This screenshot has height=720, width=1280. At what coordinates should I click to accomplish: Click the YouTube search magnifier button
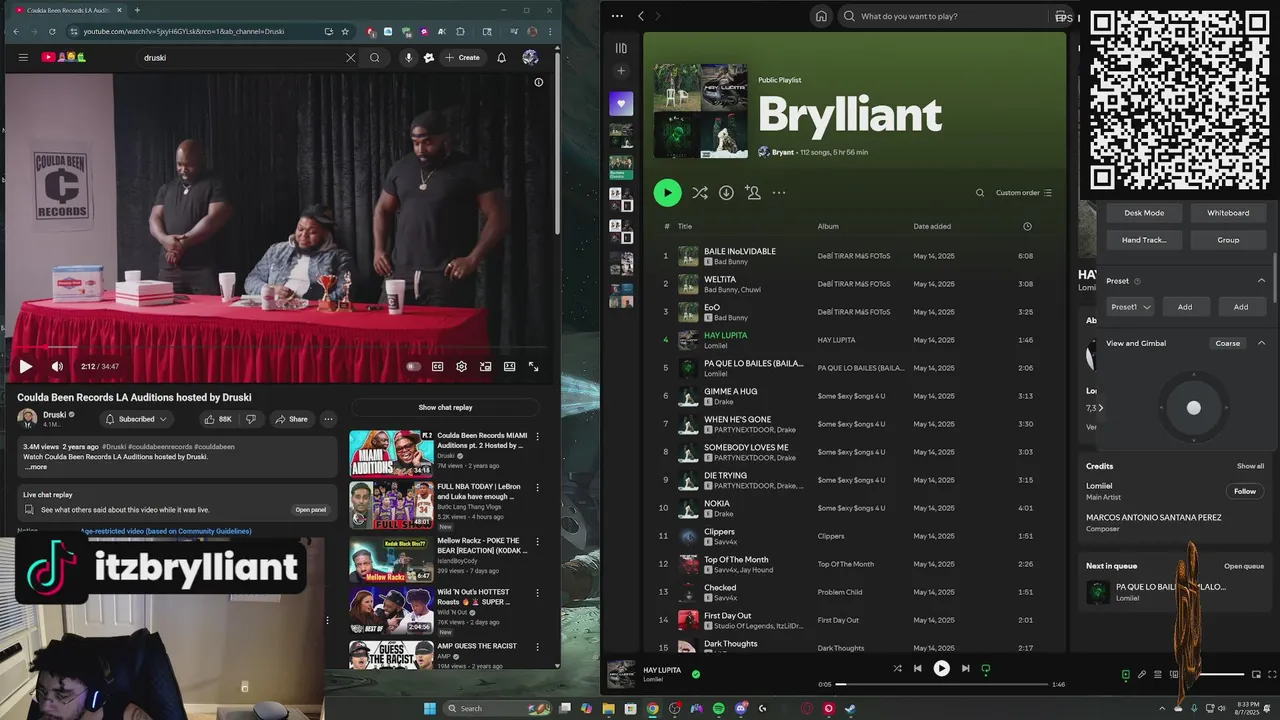point(375,58)
